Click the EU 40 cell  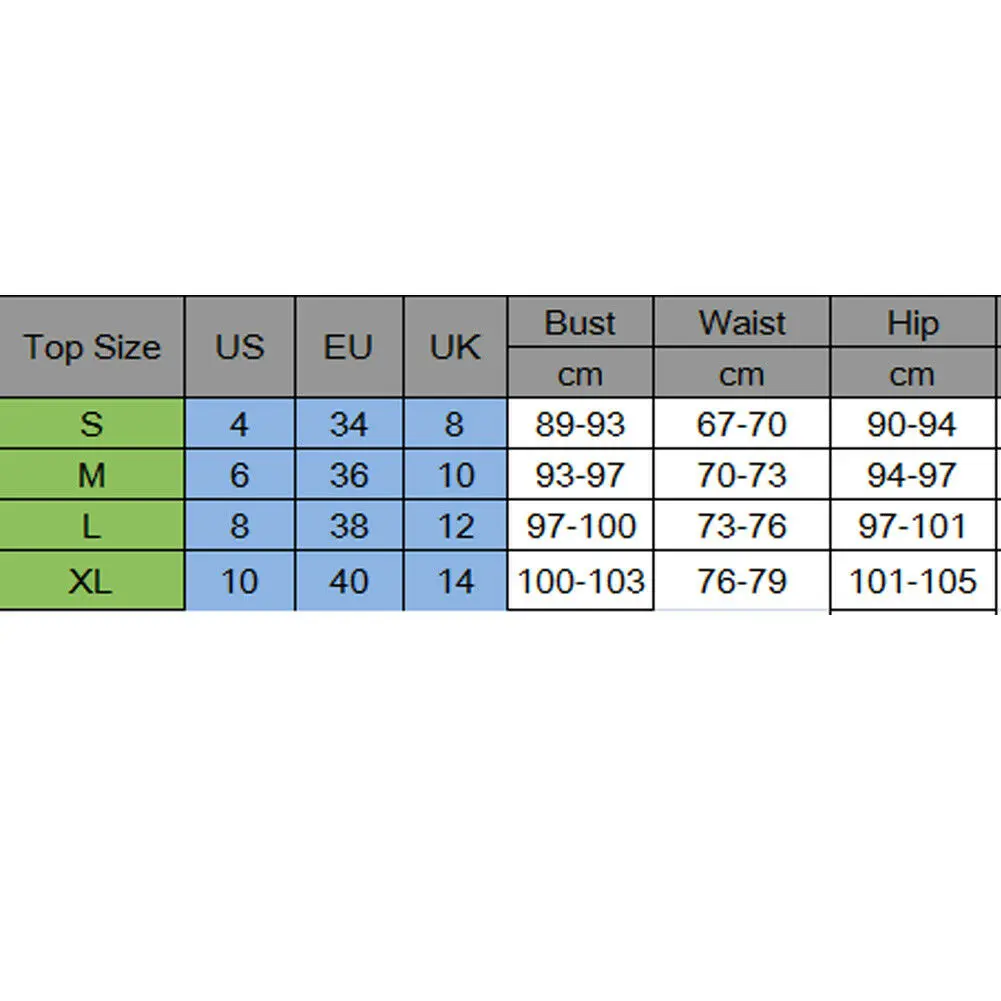[x=349, y=581]
